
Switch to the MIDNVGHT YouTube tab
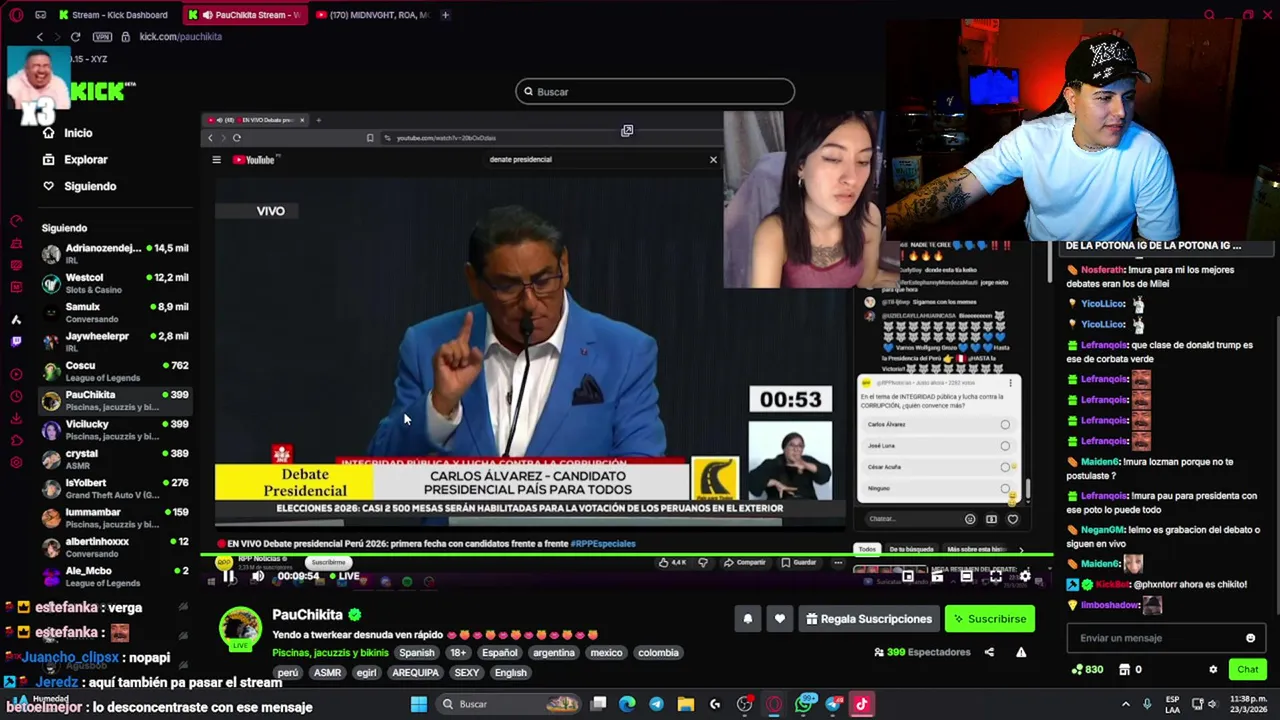tap(373, 15)
